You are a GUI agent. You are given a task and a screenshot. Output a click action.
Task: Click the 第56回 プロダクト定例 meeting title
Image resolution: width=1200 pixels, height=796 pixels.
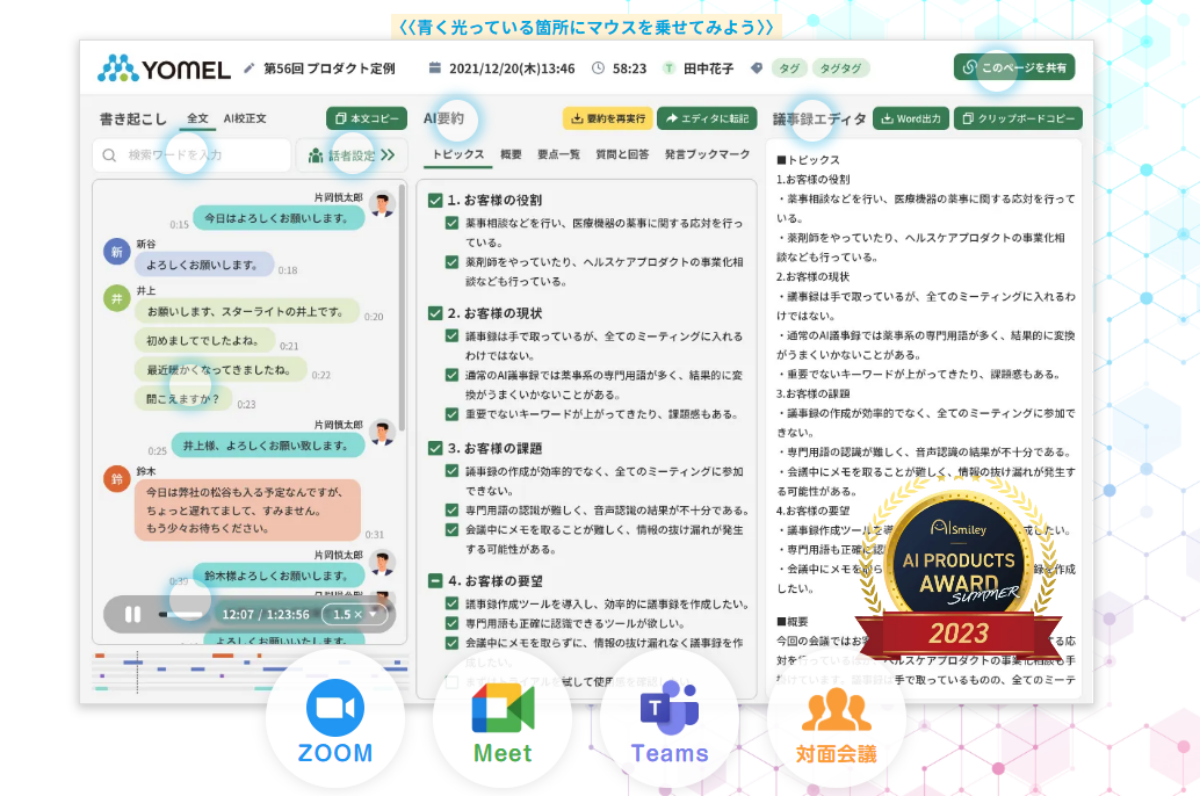tap(329, 69)
